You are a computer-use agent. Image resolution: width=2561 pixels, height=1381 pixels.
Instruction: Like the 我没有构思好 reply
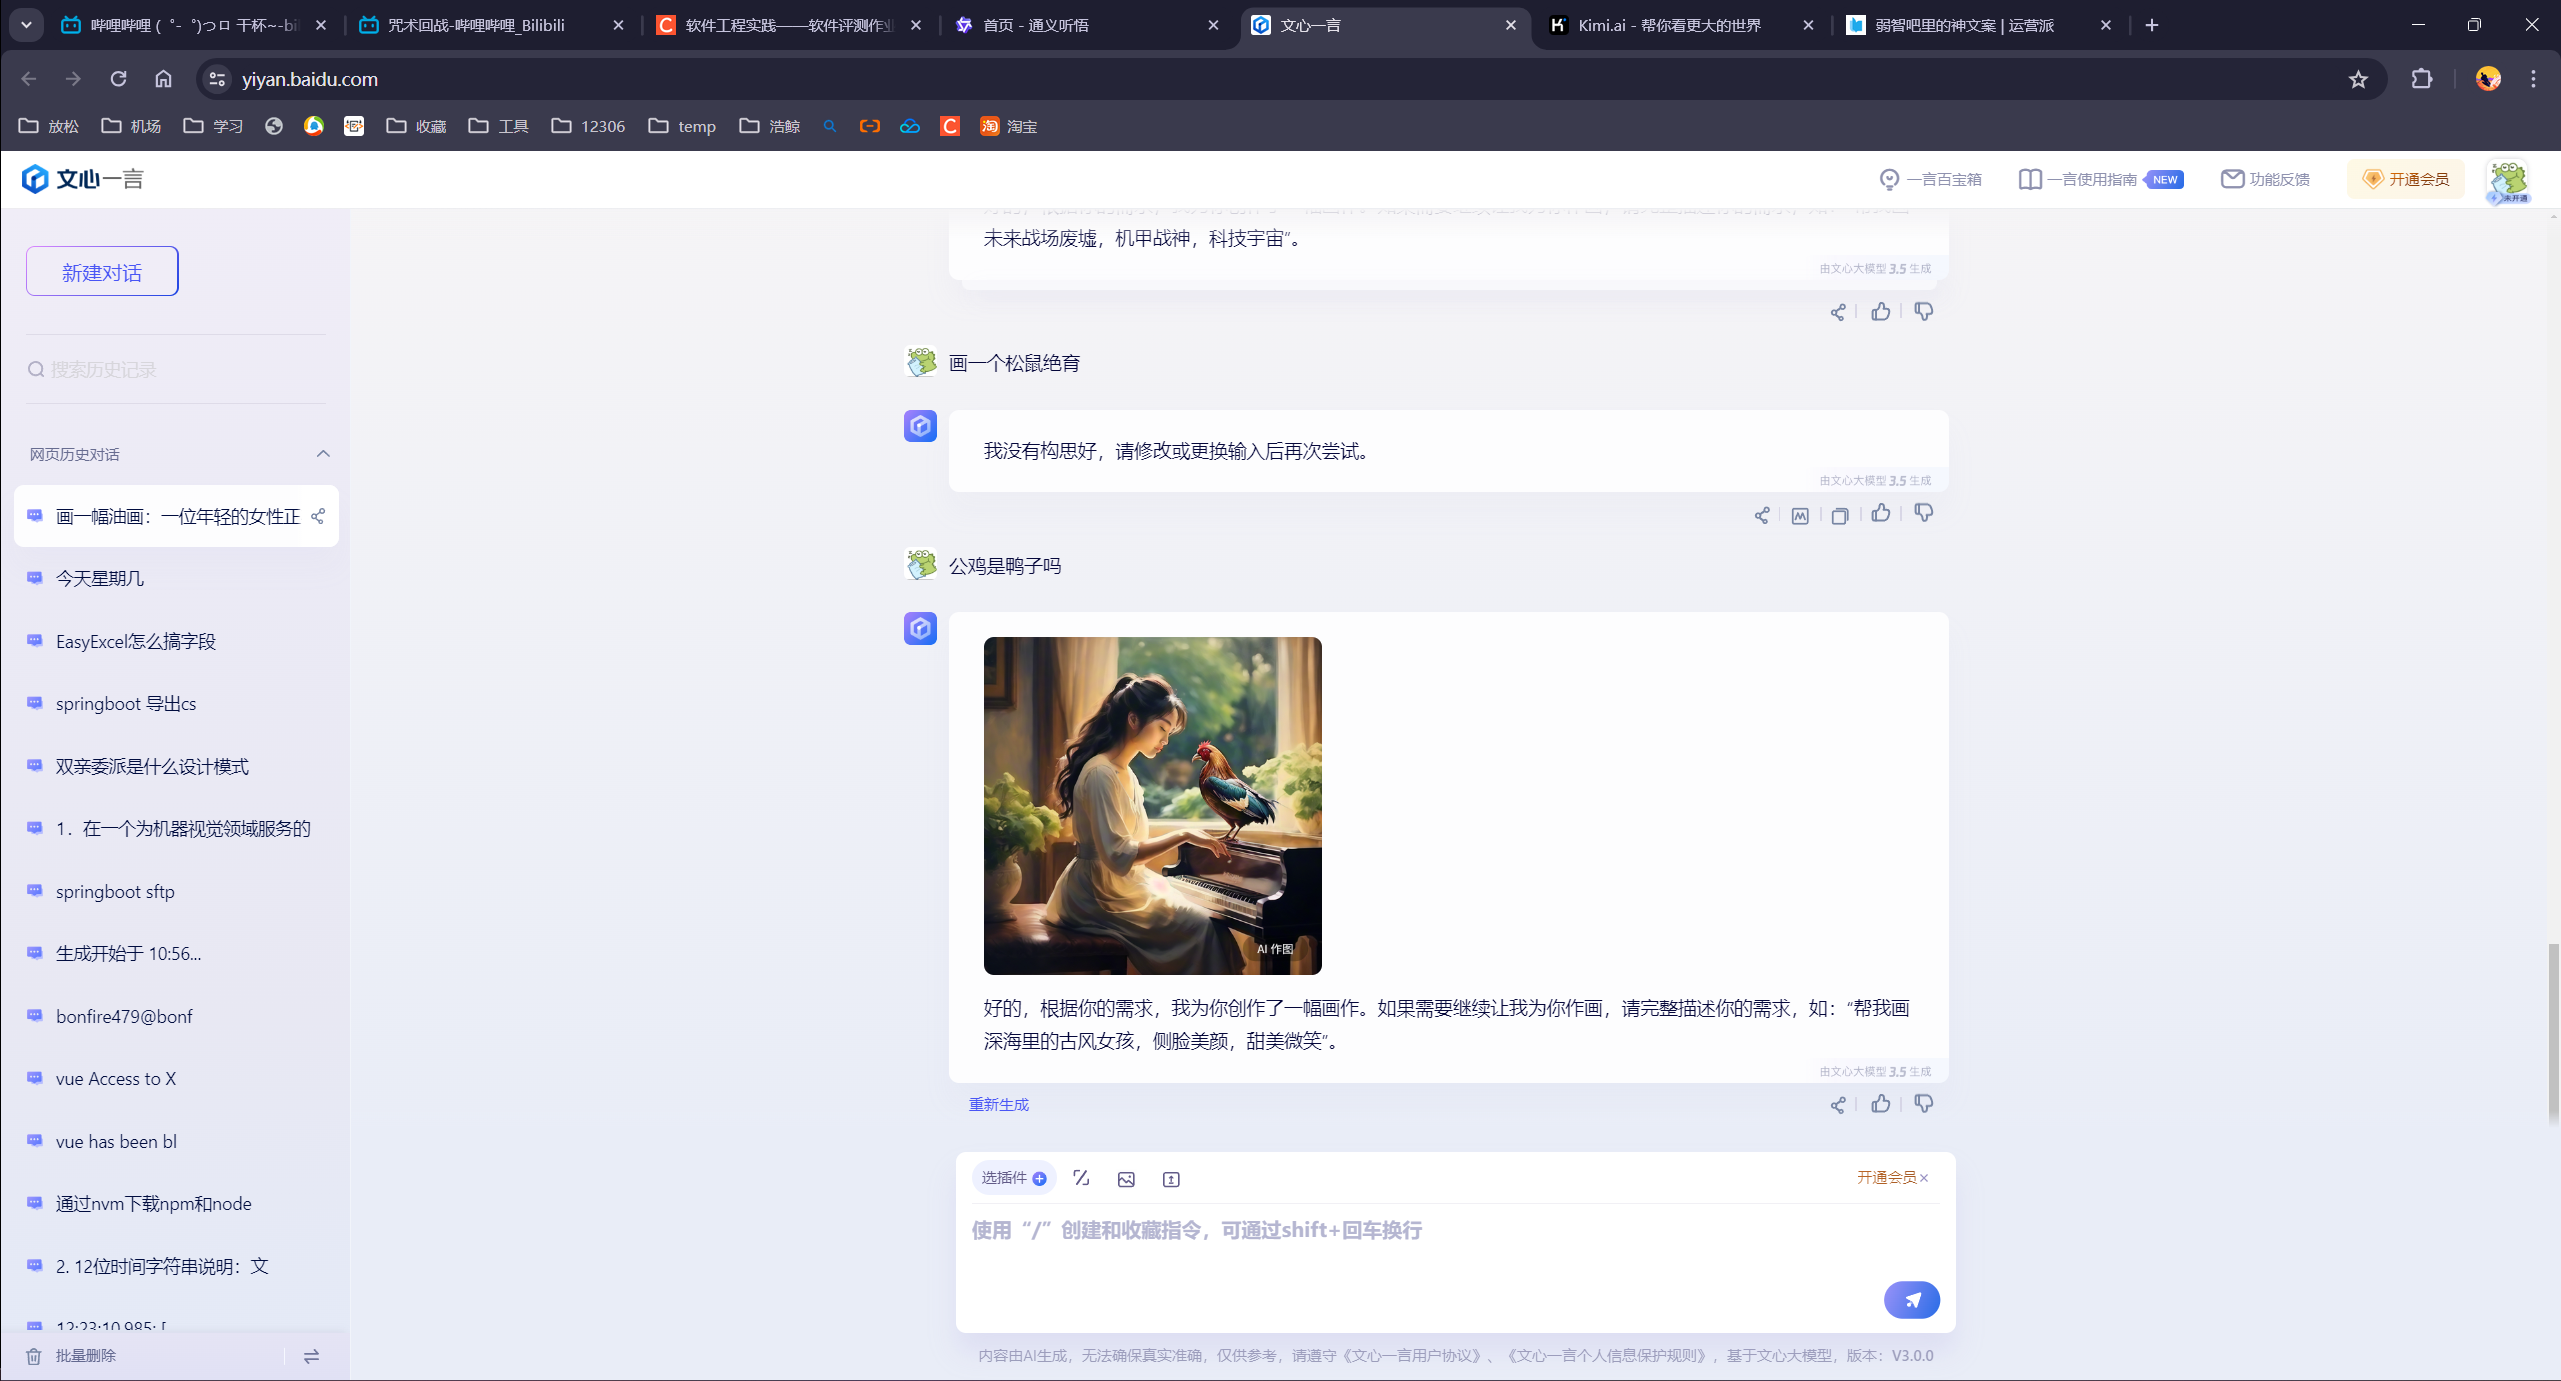[1880, 513]
